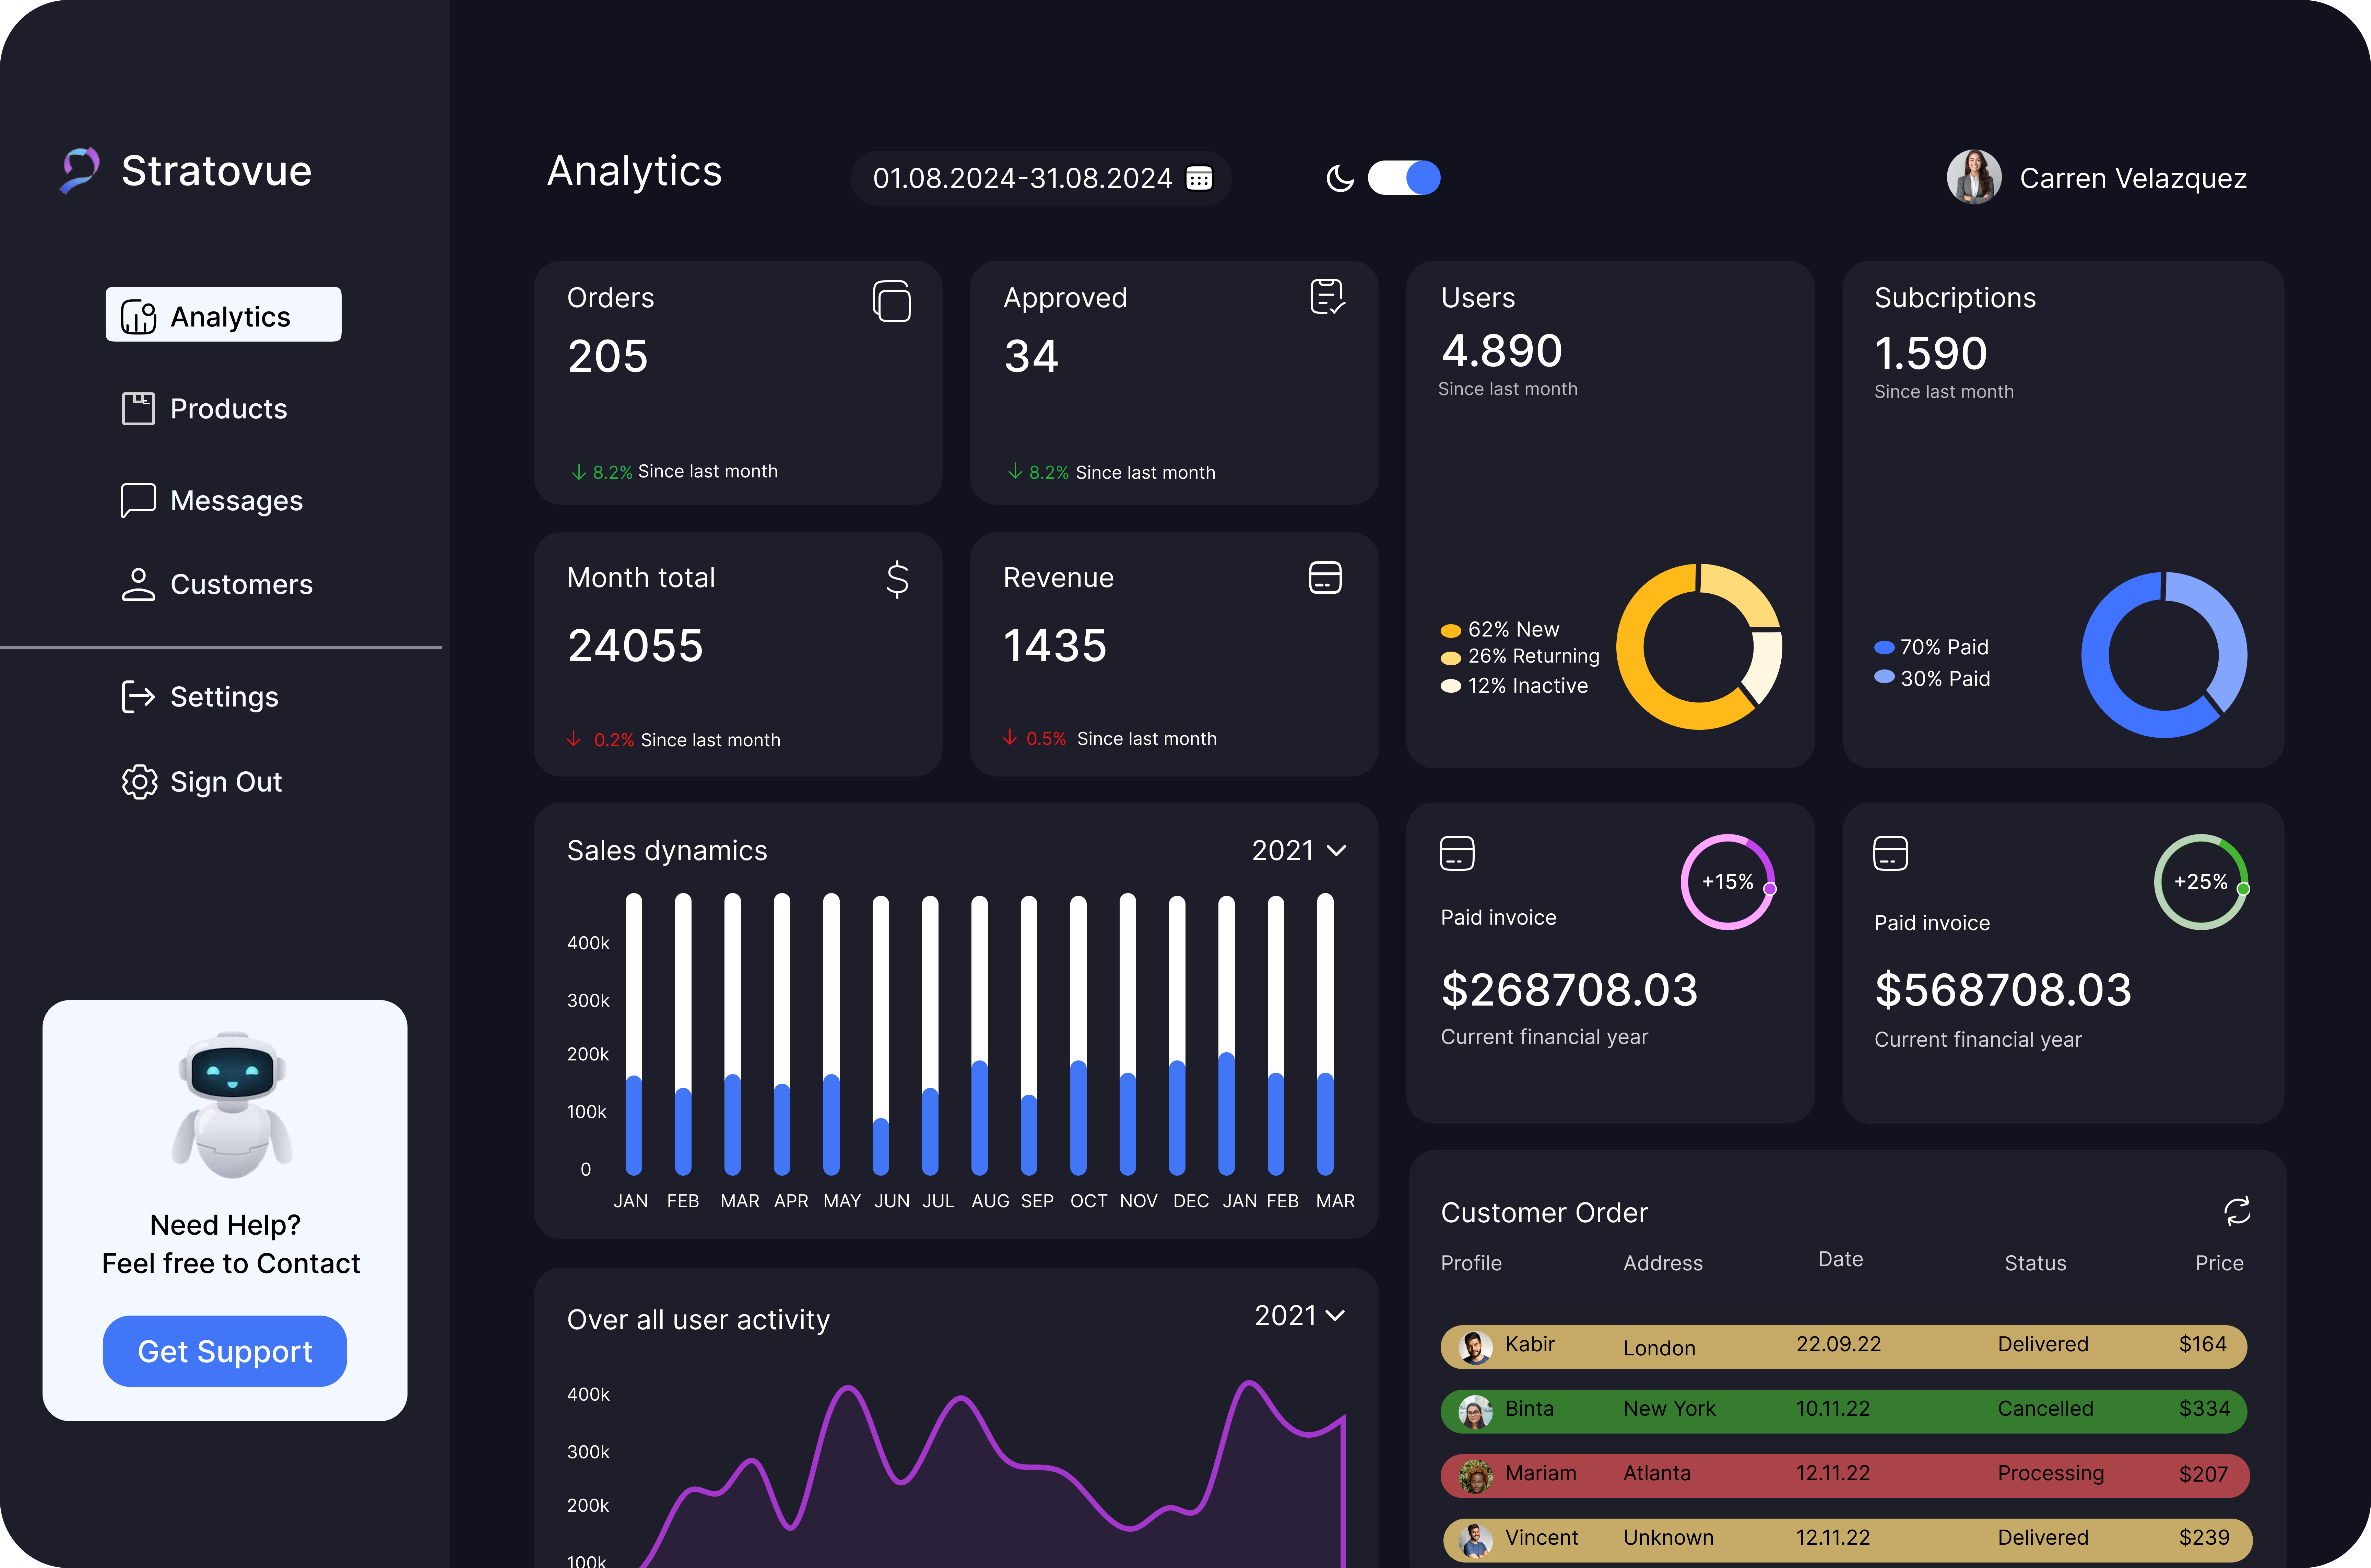2371x1568 pixels.
Task: Click the Date column header
Action: [x=1840, y=1259]
